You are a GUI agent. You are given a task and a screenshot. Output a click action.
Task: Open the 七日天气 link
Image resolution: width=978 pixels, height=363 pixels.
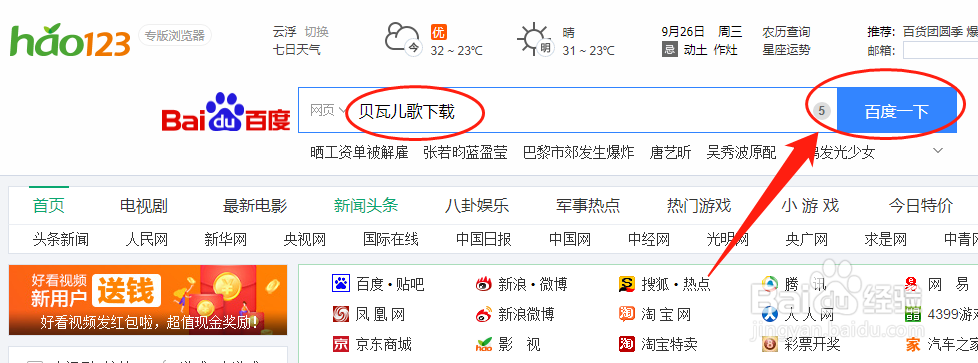297,50
